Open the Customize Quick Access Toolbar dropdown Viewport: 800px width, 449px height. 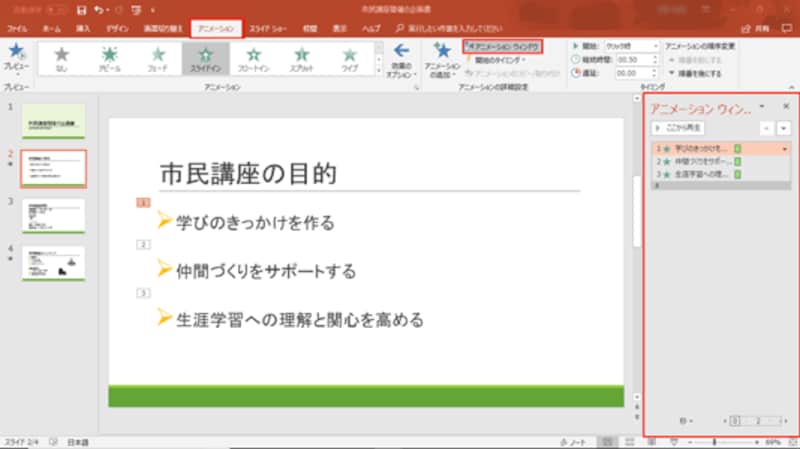pyautogui.click(x=153, y=10)
